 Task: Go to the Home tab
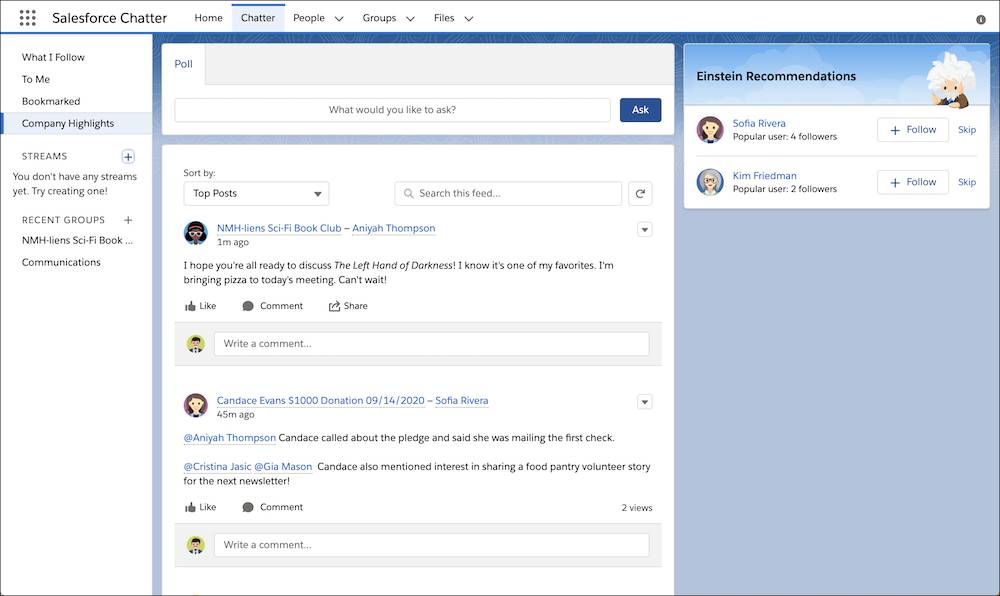click(x=209, y=18)
